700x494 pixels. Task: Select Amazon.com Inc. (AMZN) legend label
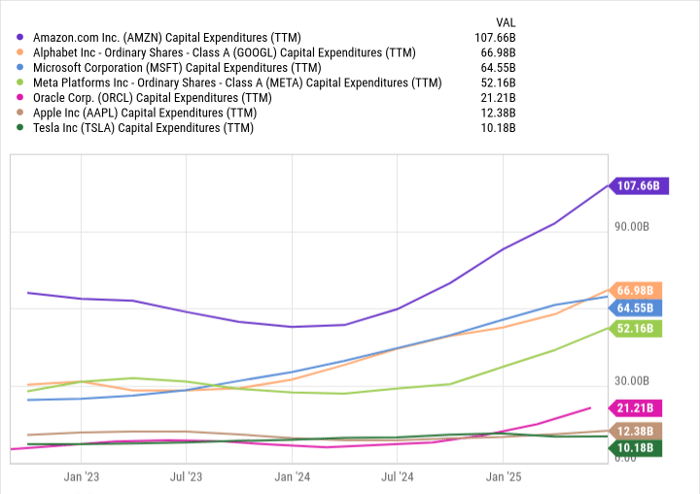[x=167, y=37]
